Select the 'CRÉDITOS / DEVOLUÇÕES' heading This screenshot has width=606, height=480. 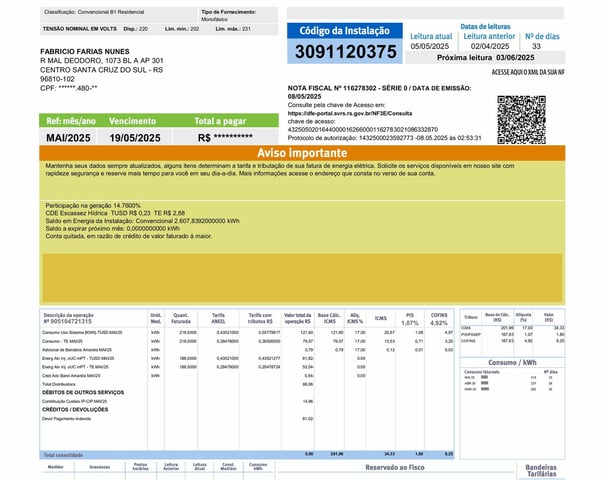[75, 410]
